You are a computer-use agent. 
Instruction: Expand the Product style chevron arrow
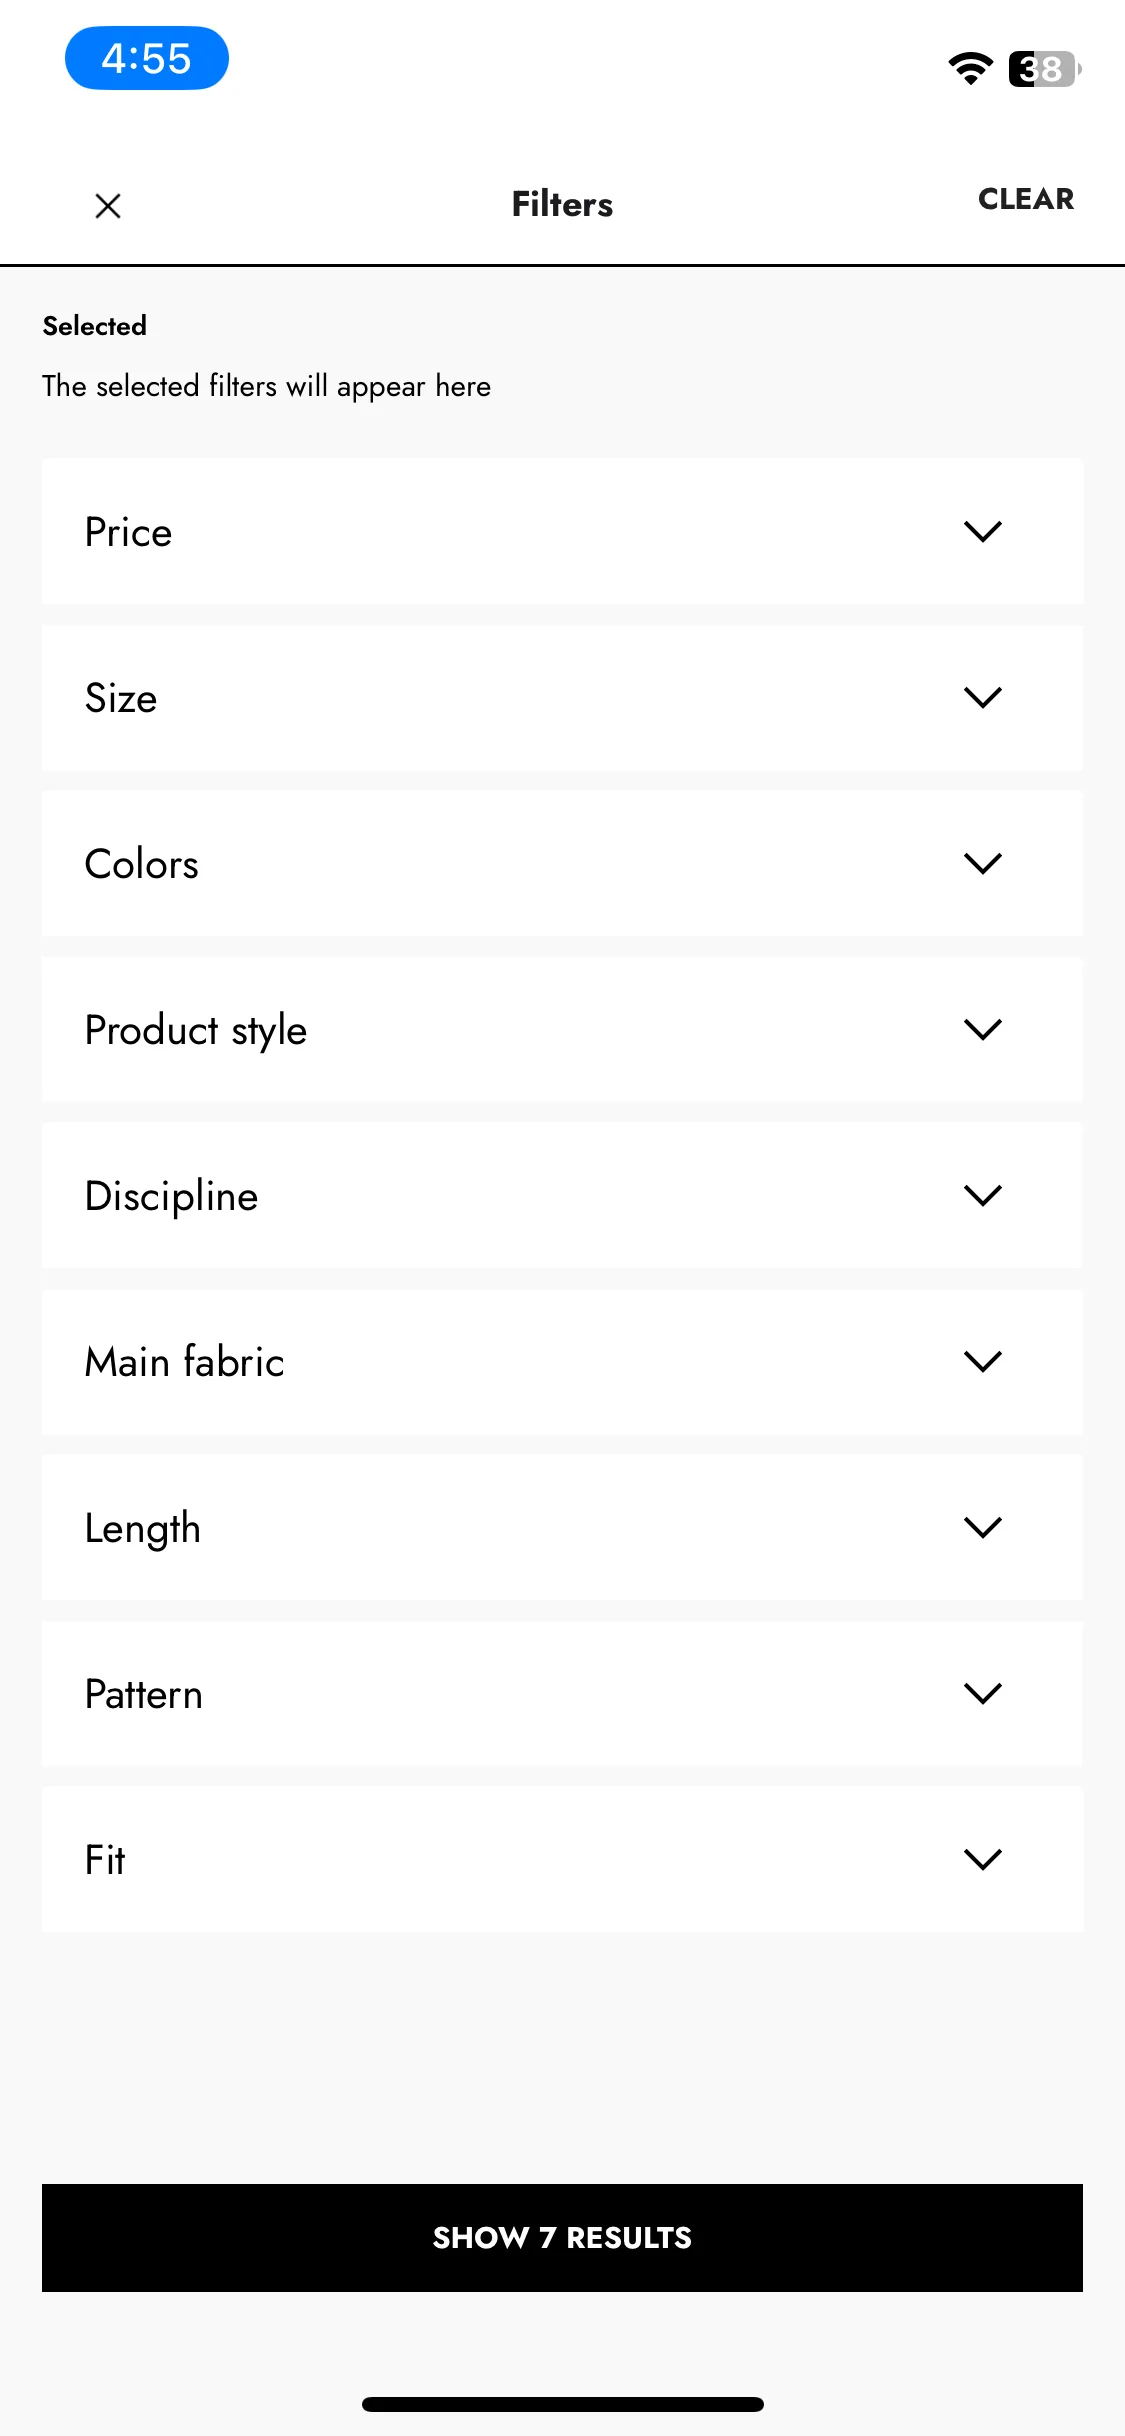[983, 1029]
